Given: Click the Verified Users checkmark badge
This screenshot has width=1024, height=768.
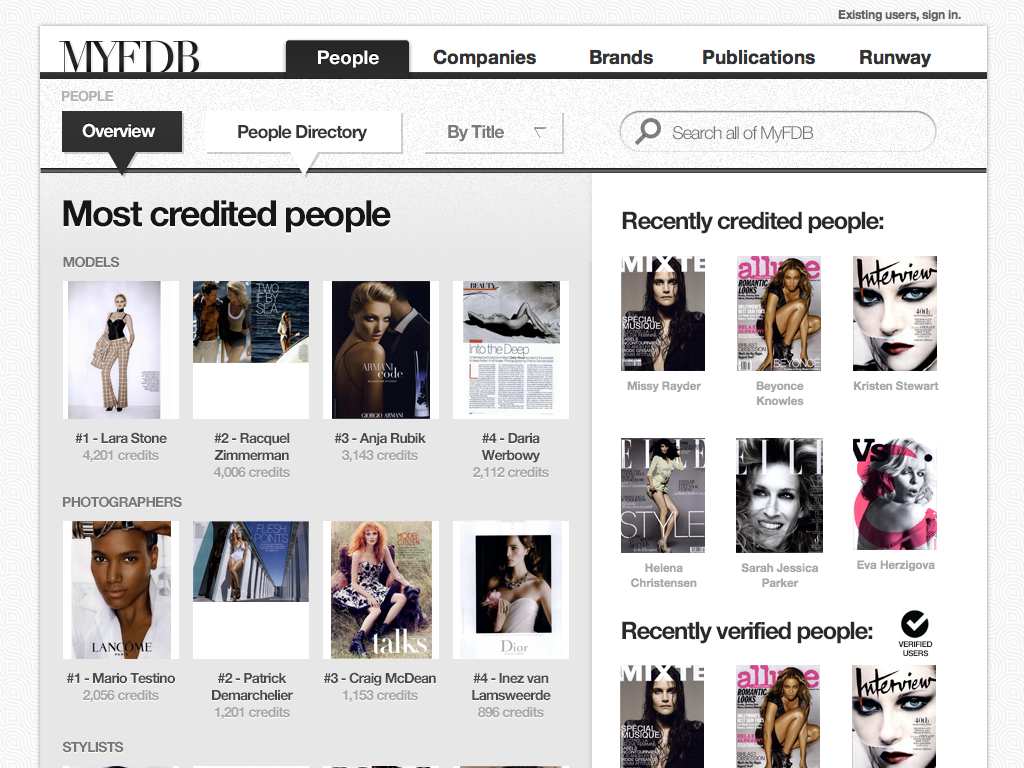Looking at the screenshot, I should [915, 633].
